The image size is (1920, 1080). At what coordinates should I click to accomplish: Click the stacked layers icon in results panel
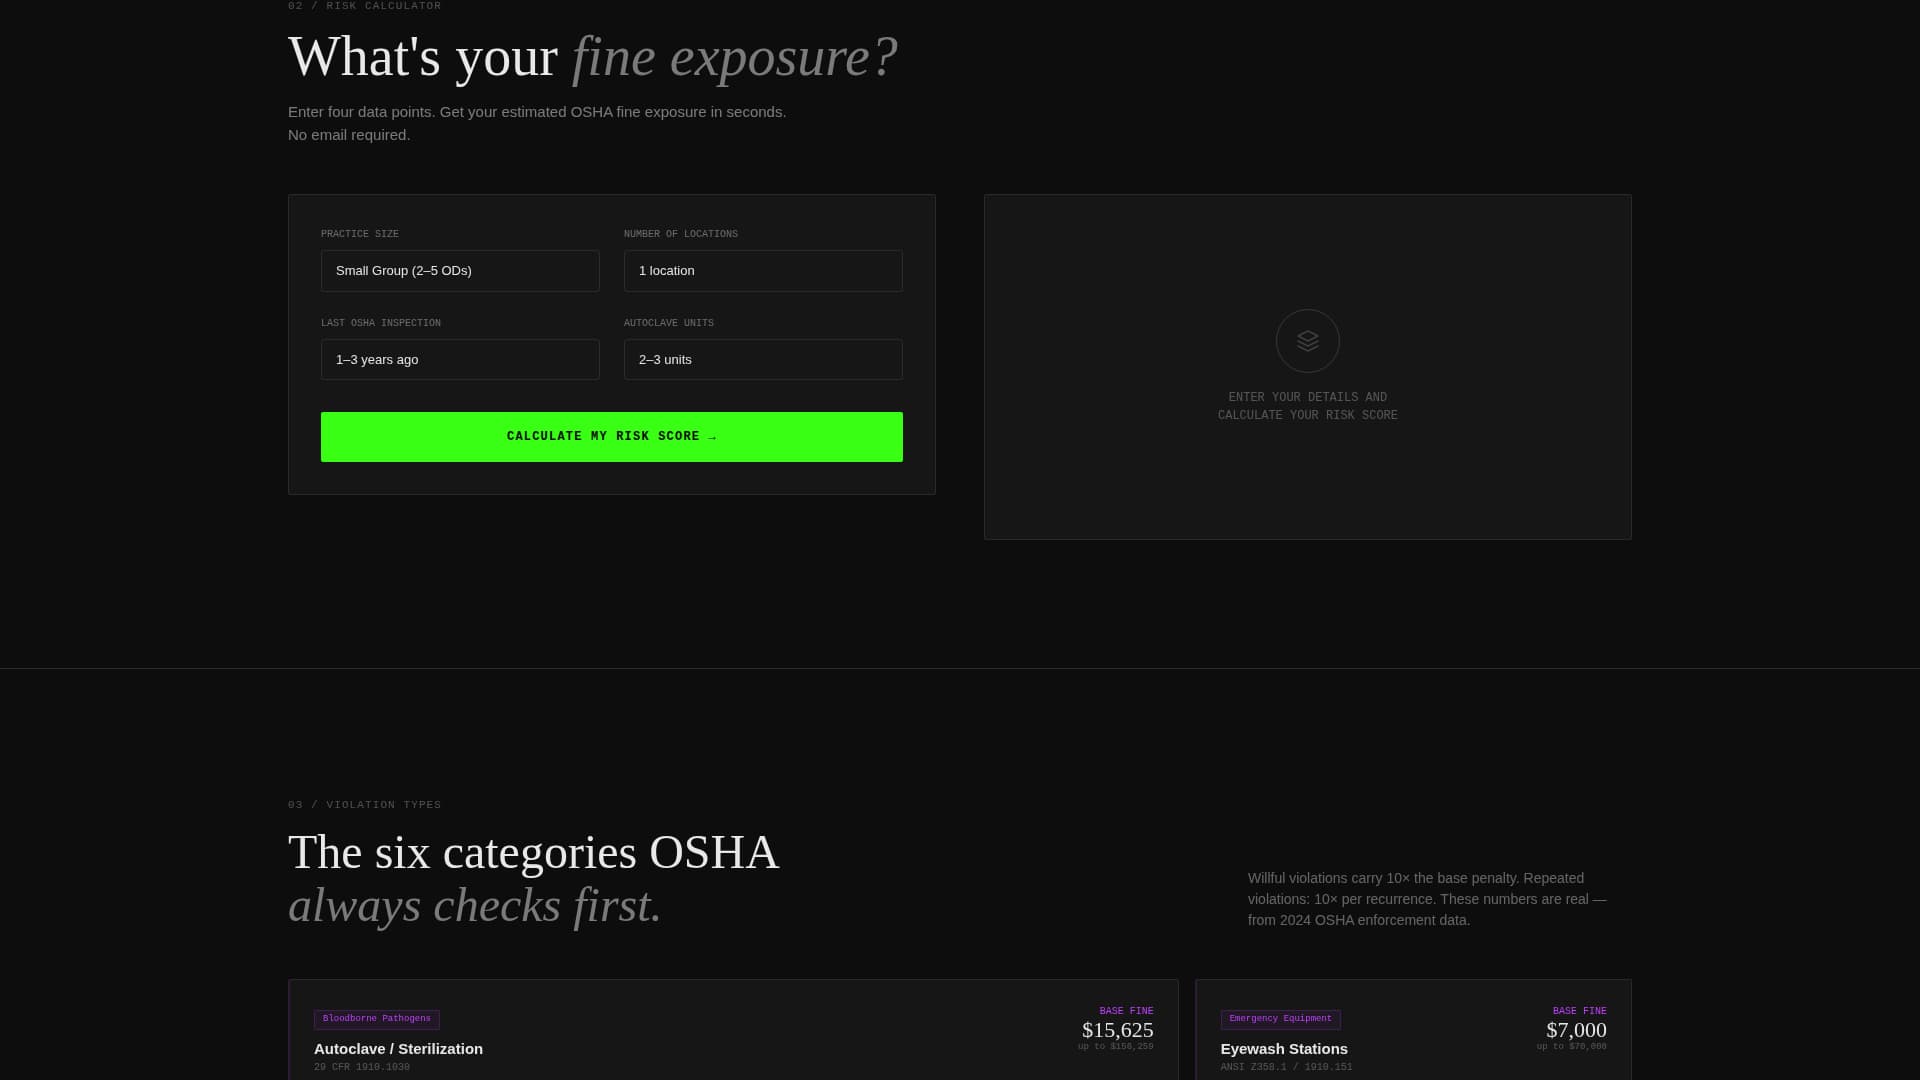coord(1308,341)
